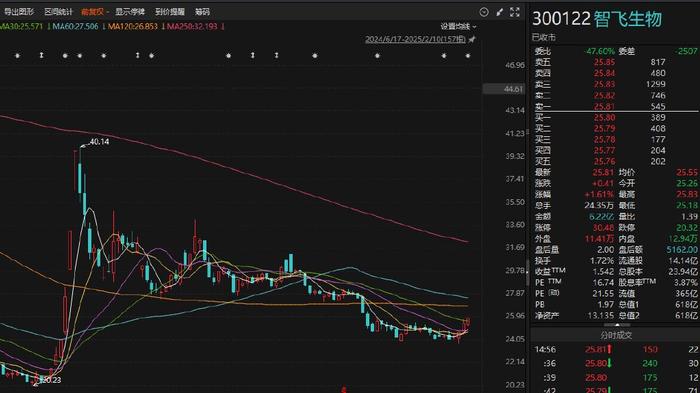Select the 分时成交 tab
Viewport: 700px width, 393px height.
tap(616, 335)
